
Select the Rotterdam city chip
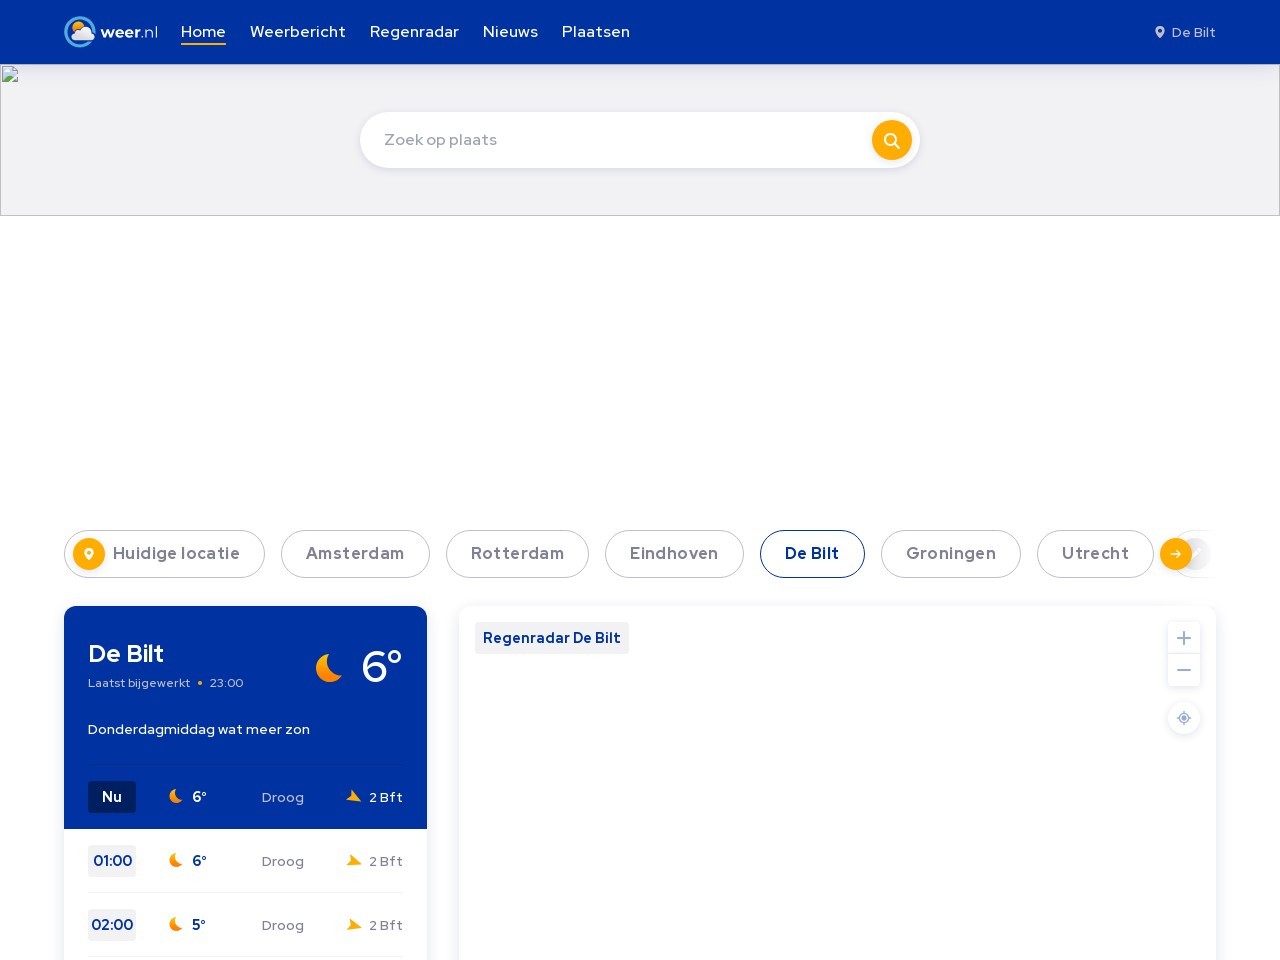pos(517,554)
